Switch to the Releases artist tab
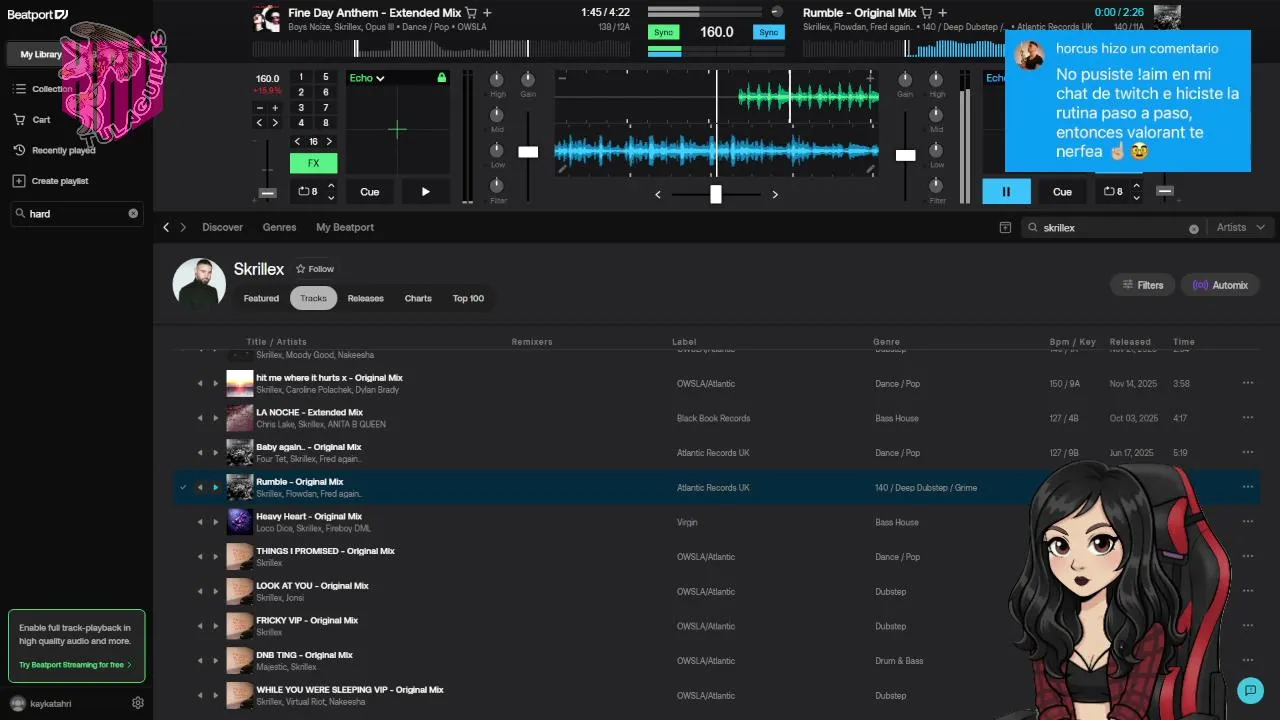The image size is (1280, 720). click(x=365, y=298)
